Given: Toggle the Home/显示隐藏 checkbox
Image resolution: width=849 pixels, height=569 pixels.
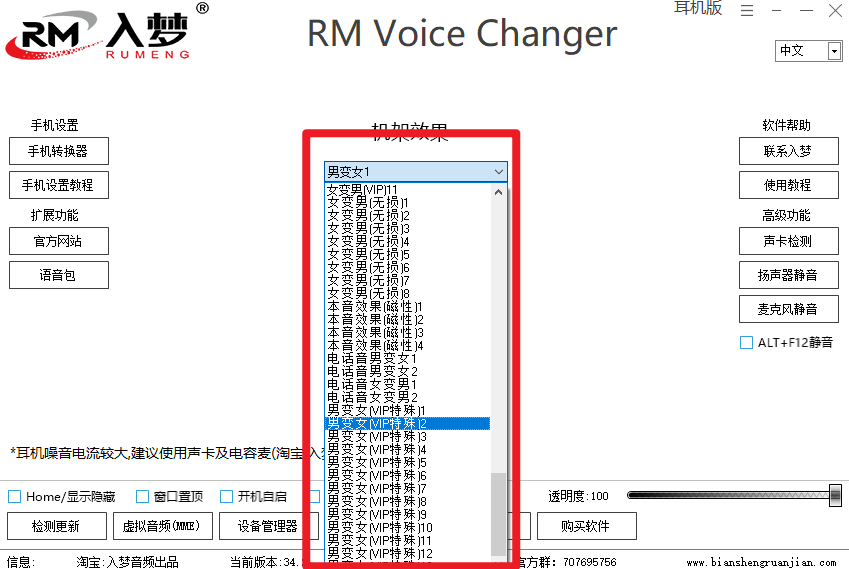Looking at the screenshot, I should click(15, 496).
